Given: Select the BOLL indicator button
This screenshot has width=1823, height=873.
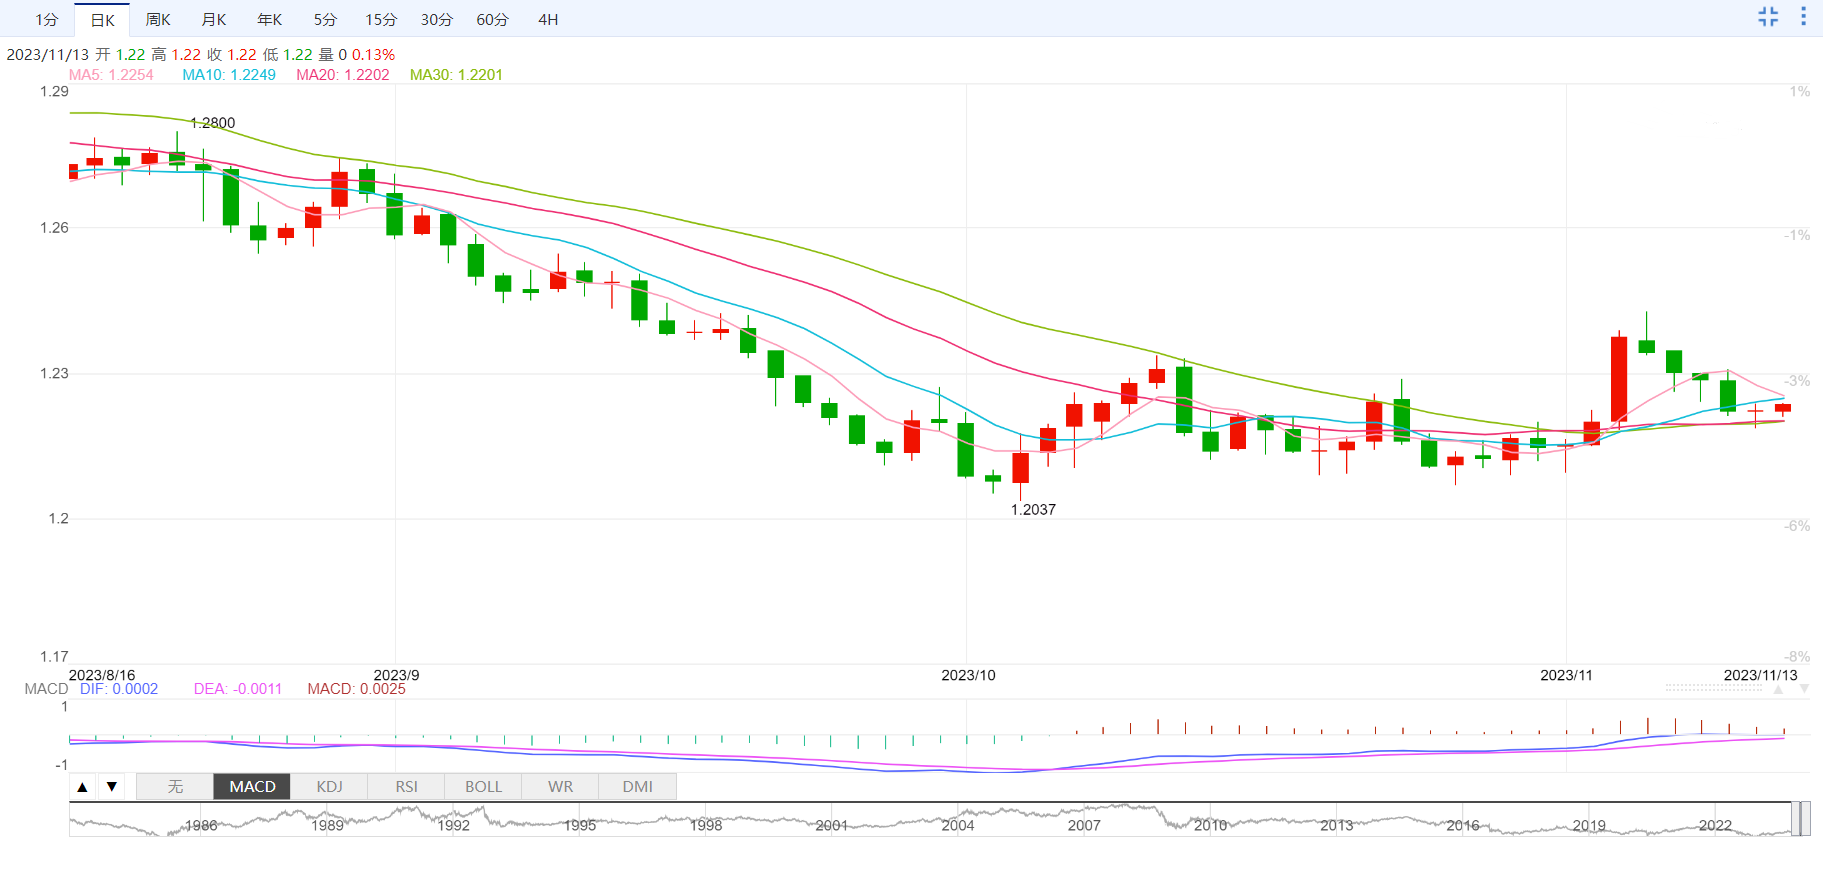Looking at the screenshot, I should pyautogui.click(x=483, y=787).
